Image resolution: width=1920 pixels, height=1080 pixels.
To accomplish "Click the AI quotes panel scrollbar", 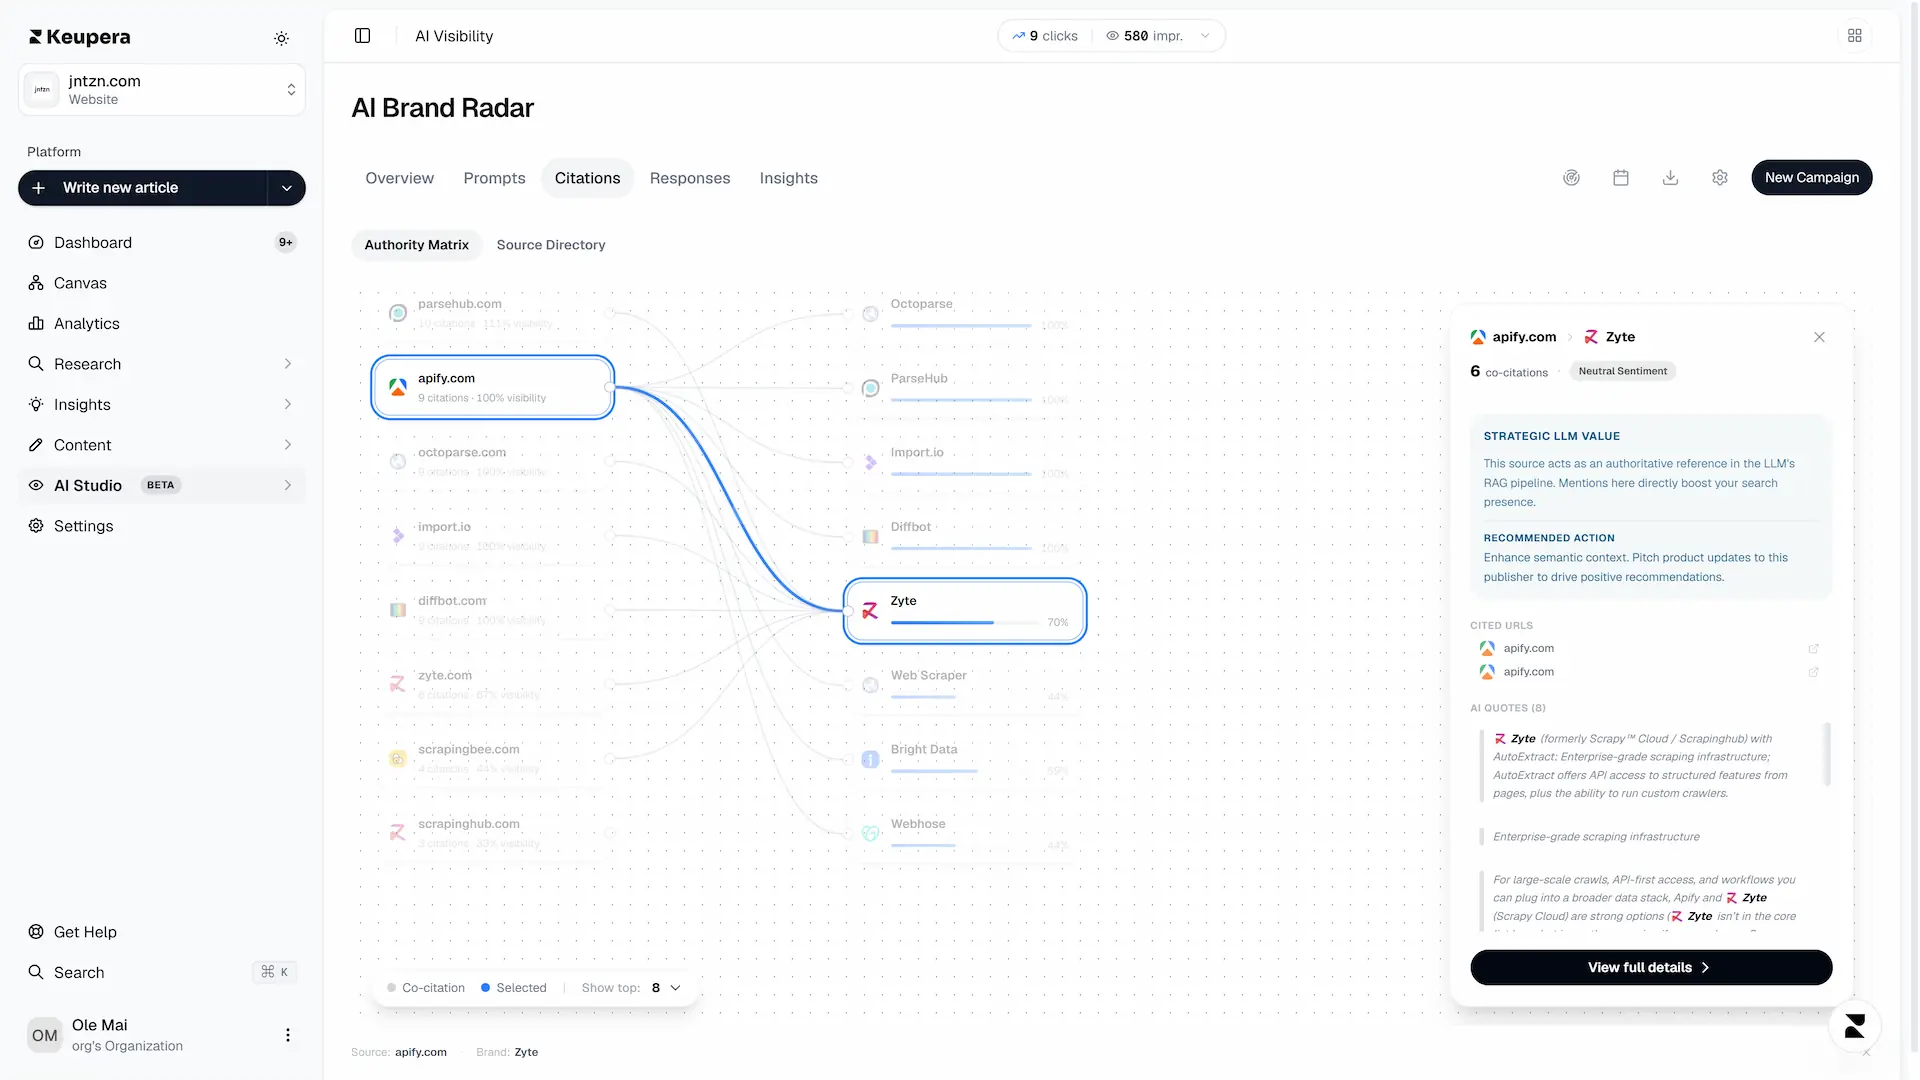I will coord(1827,754).
